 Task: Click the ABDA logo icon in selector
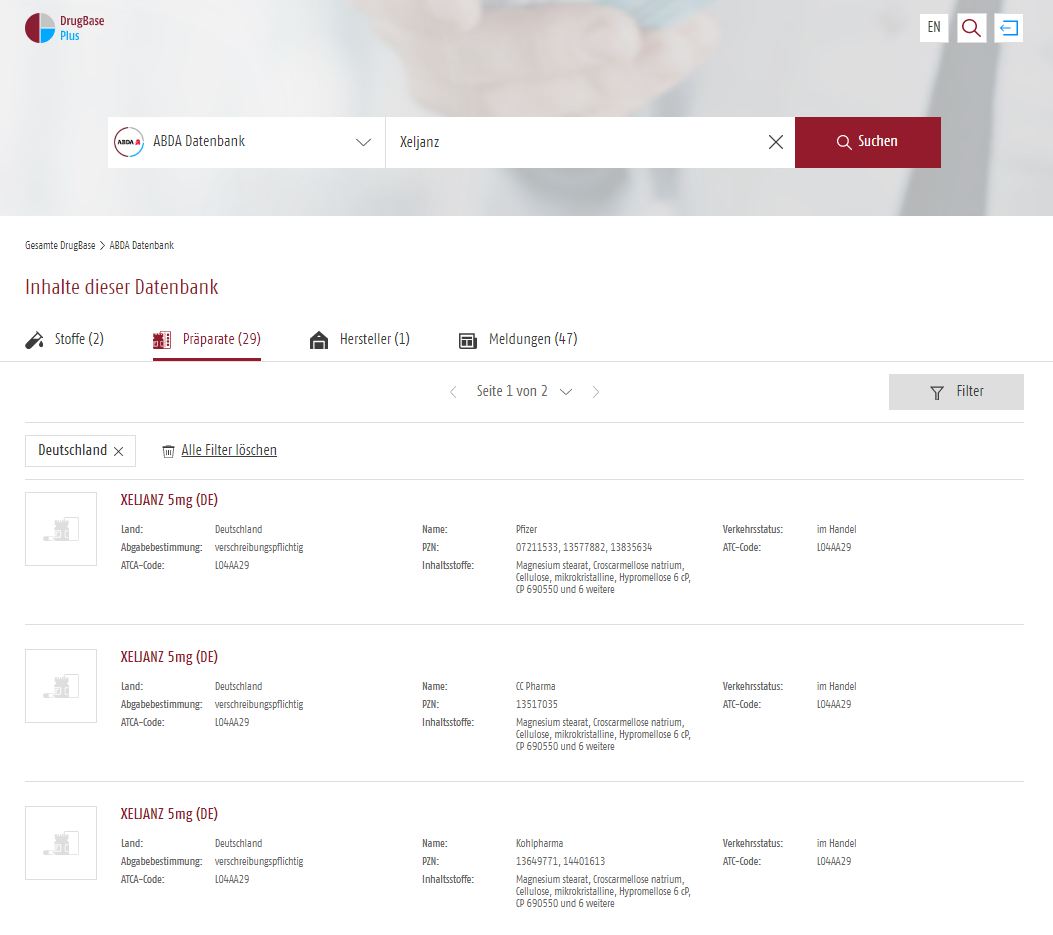[129, 142]
